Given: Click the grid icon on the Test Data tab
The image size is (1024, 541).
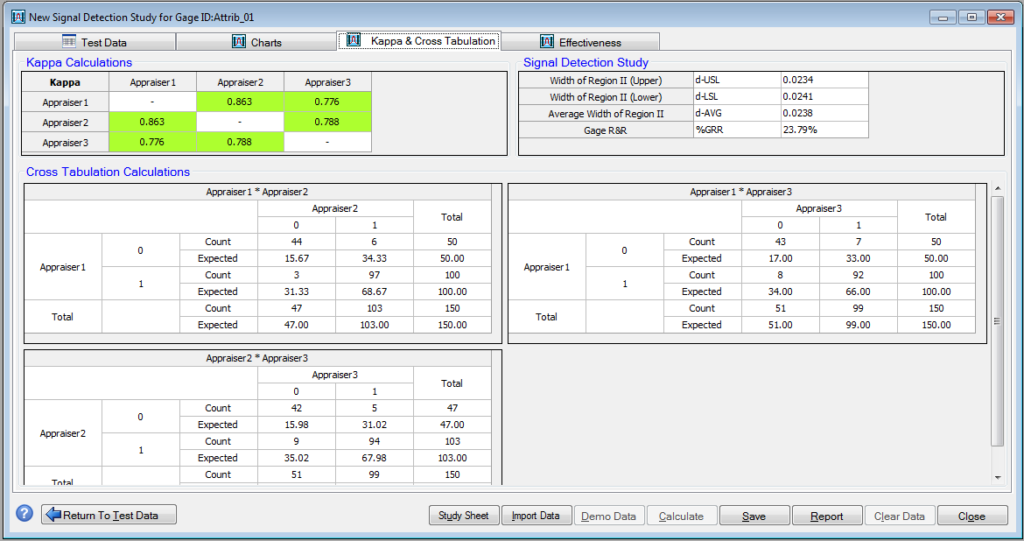Looking at the screenshot, I should pyautogui.click(x=69, y=42).
